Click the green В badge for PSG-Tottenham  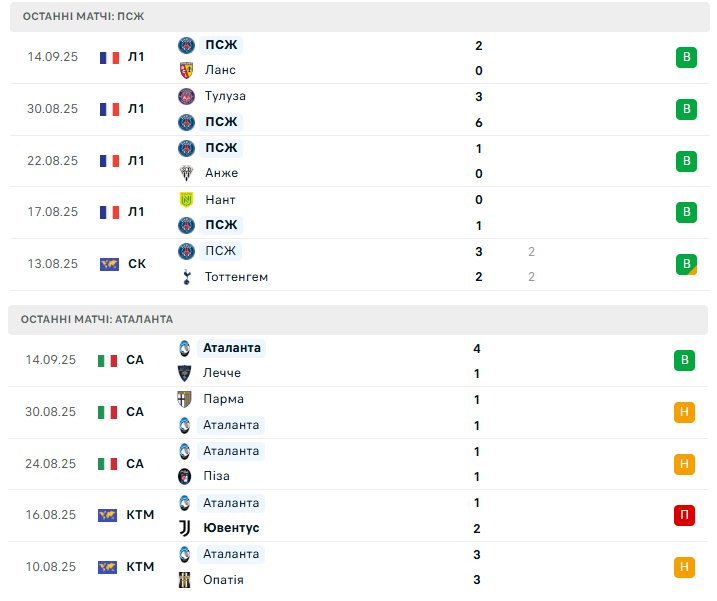point(686,264)
